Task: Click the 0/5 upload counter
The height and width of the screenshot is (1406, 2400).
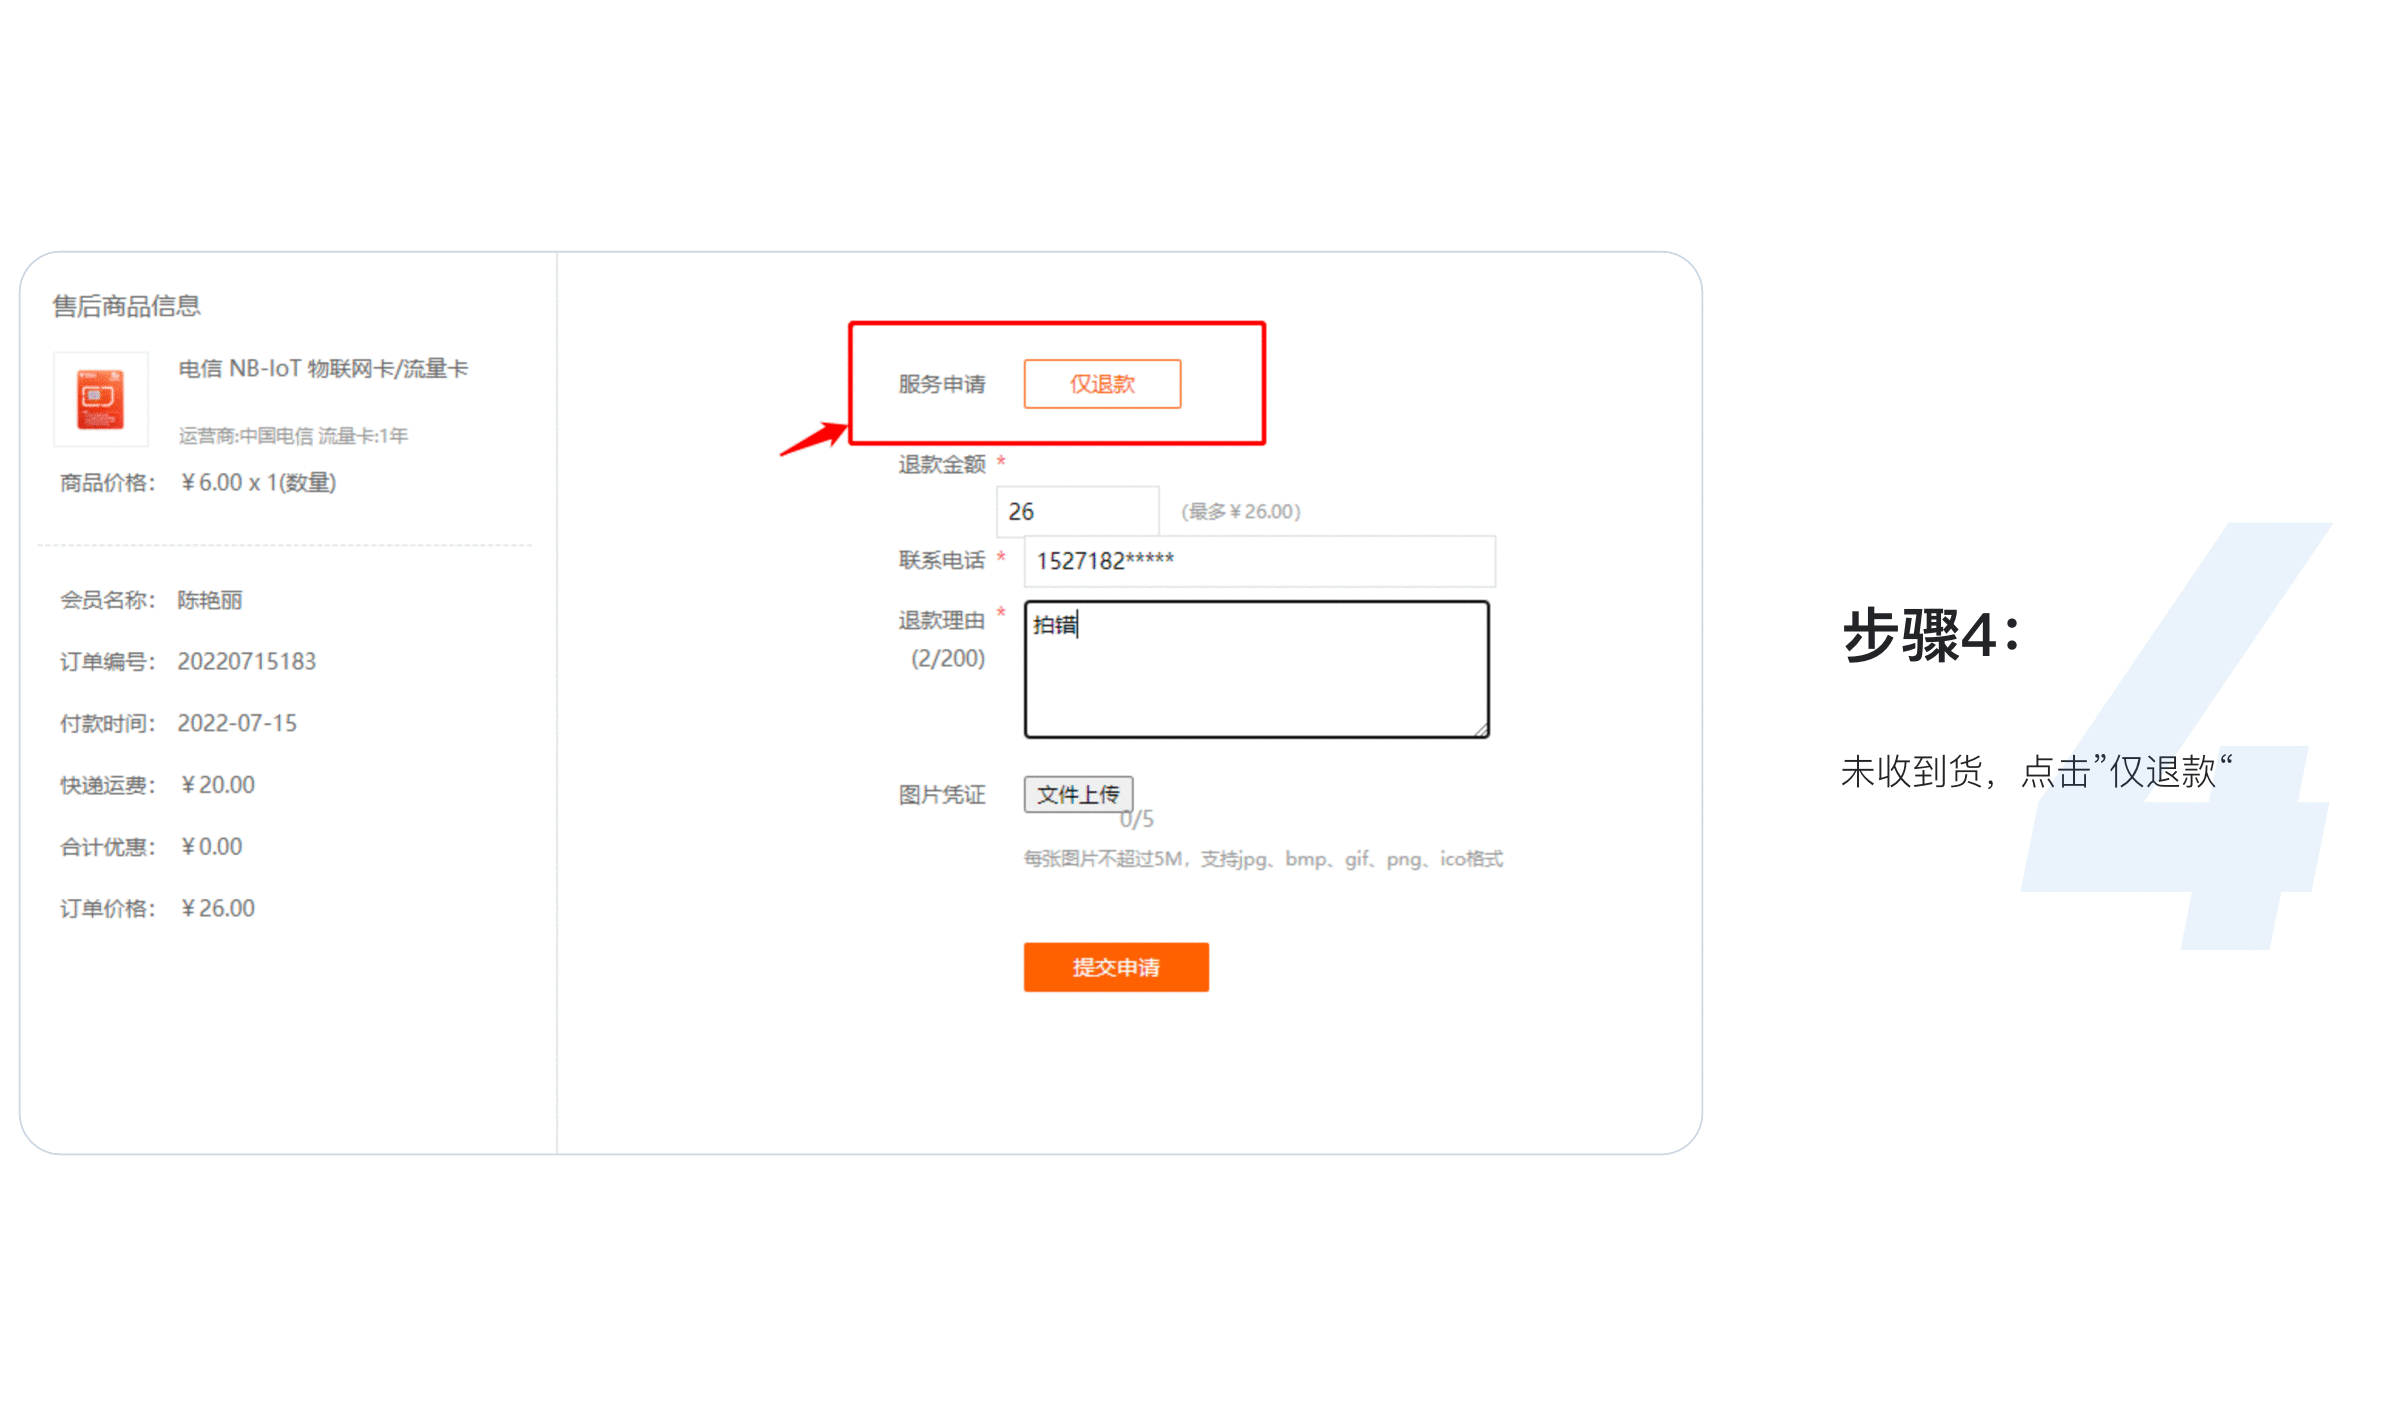Action: pos(1137,820)
